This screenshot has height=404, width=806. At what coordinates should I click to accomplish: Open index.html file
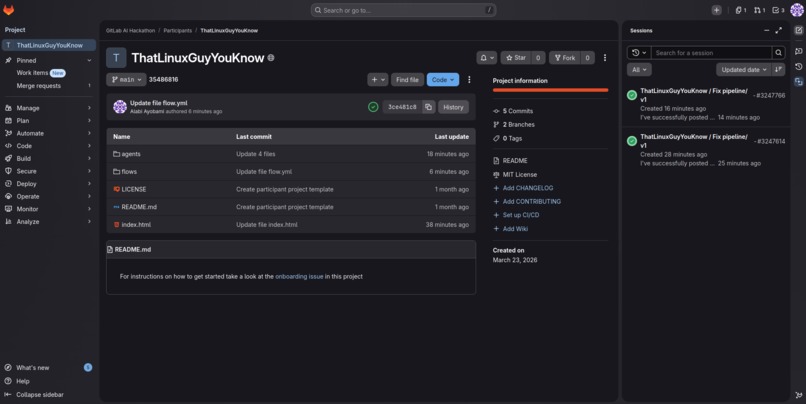coord(136,225)
